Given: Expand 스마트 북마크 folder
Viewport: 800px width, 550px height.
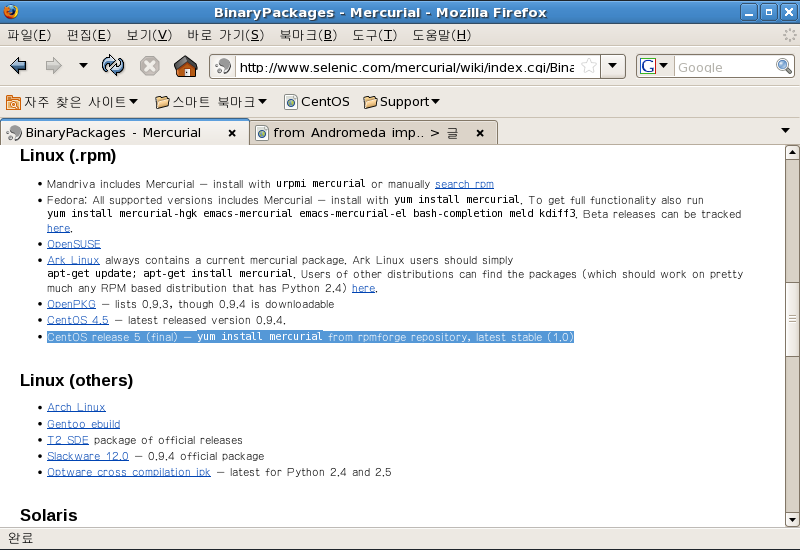Looking at the screenshot, I should point(211,102).
